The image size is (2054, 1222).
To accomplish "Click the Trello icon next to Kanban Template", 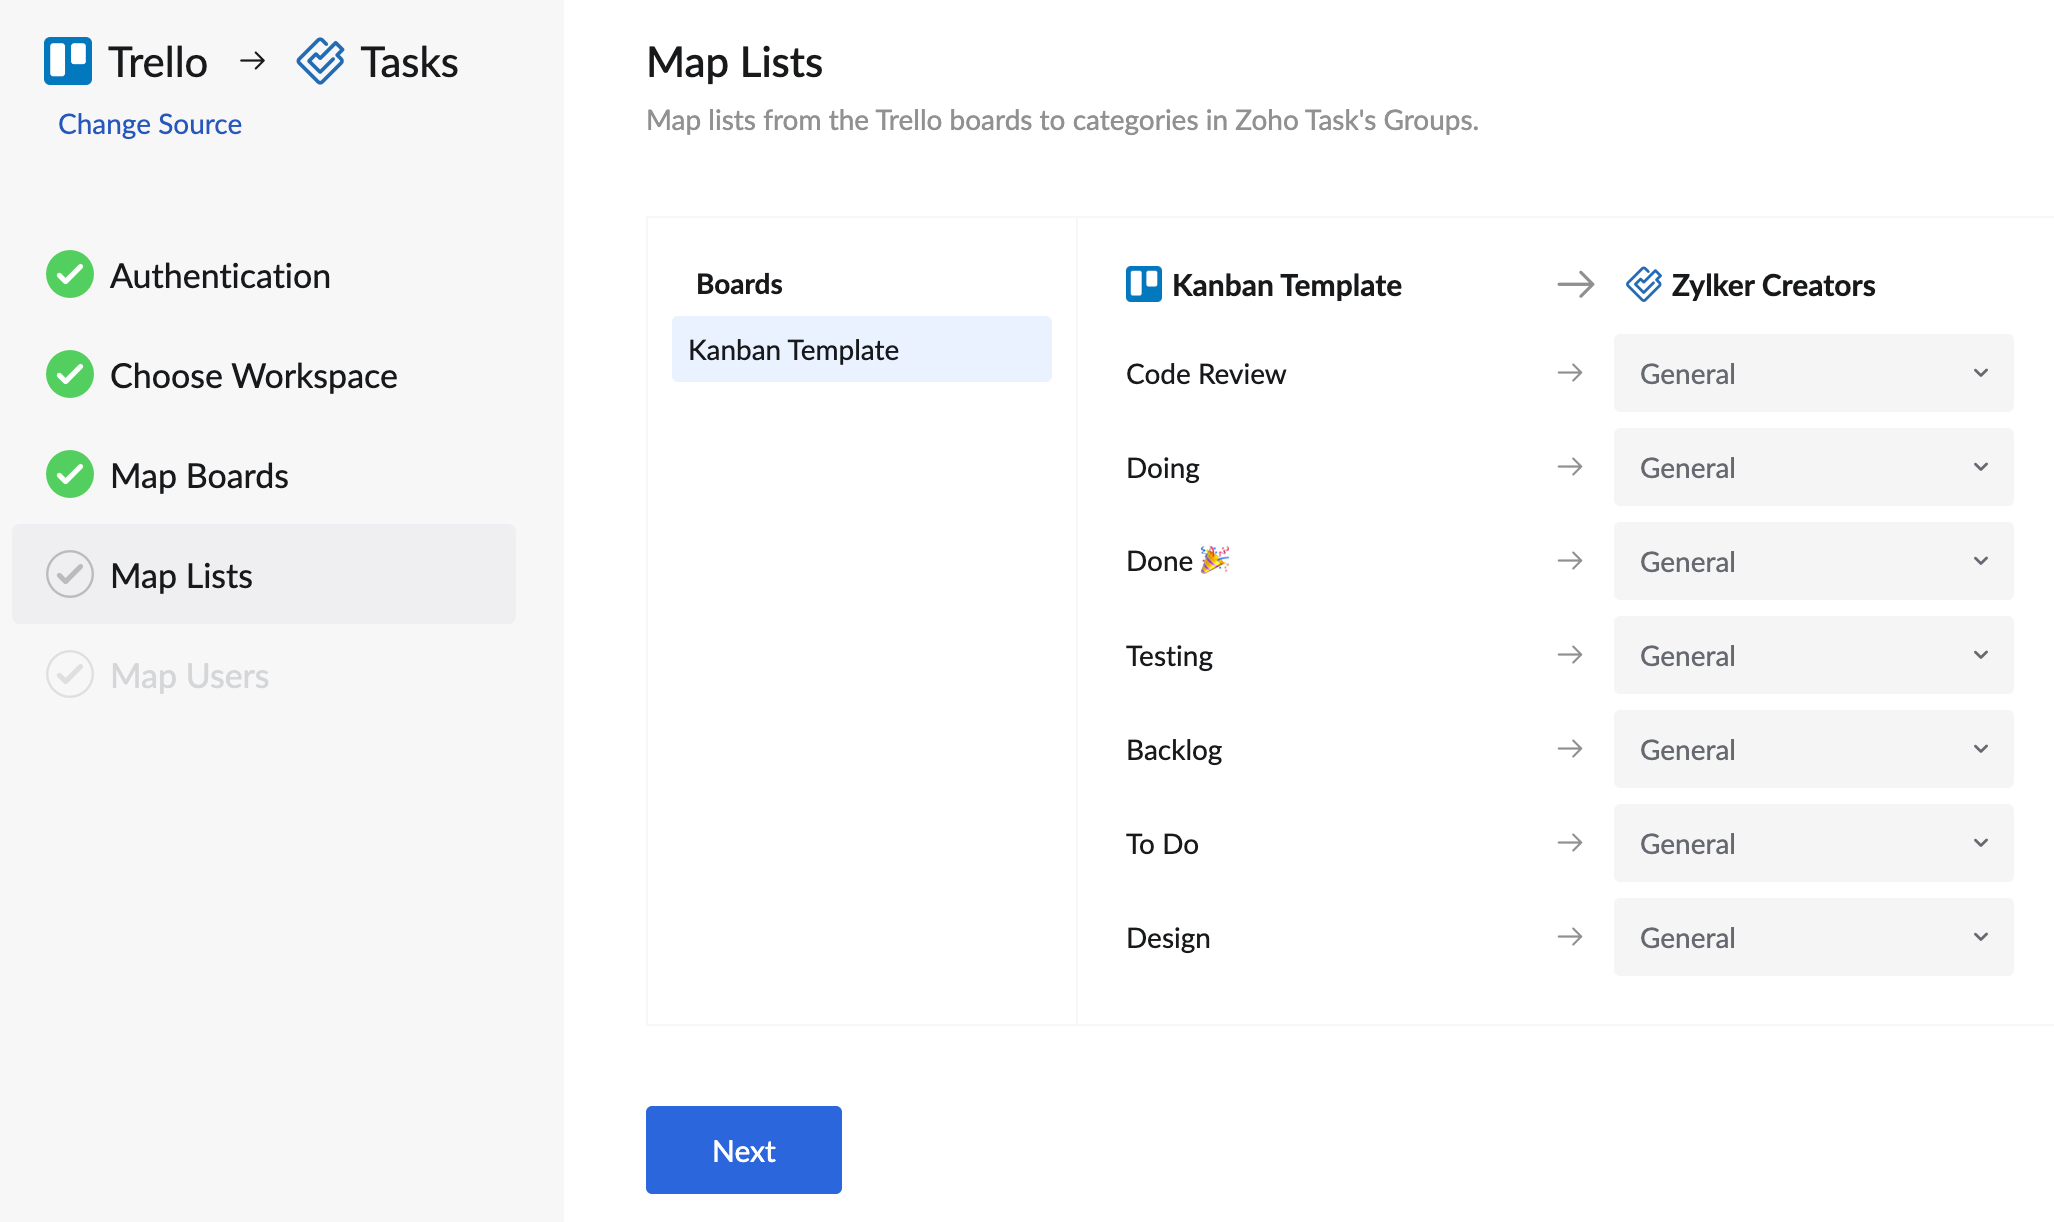I will (x=1142, y=284).
